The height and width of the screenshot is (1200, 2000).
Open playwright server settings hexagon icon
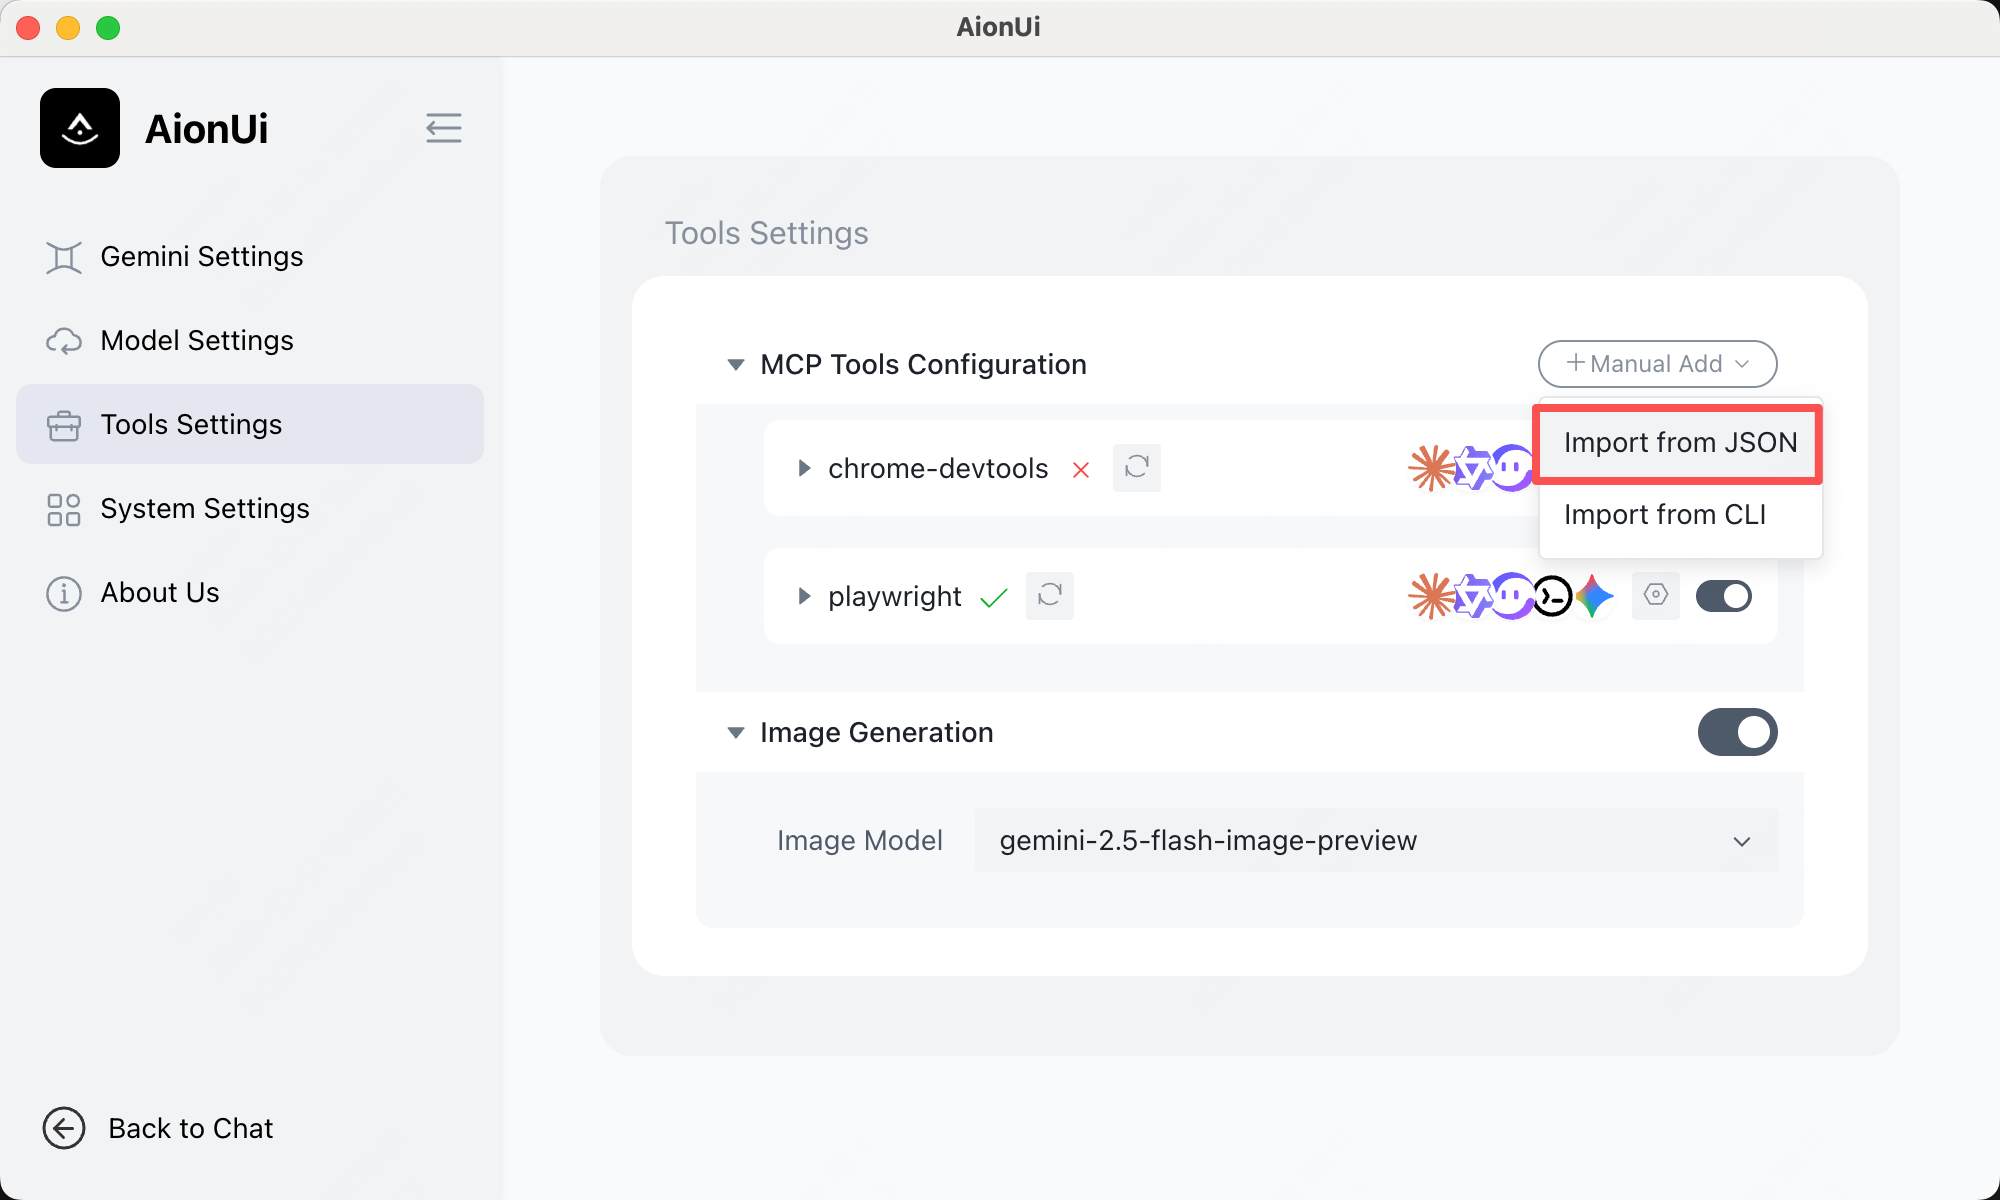pos(1656,596)
